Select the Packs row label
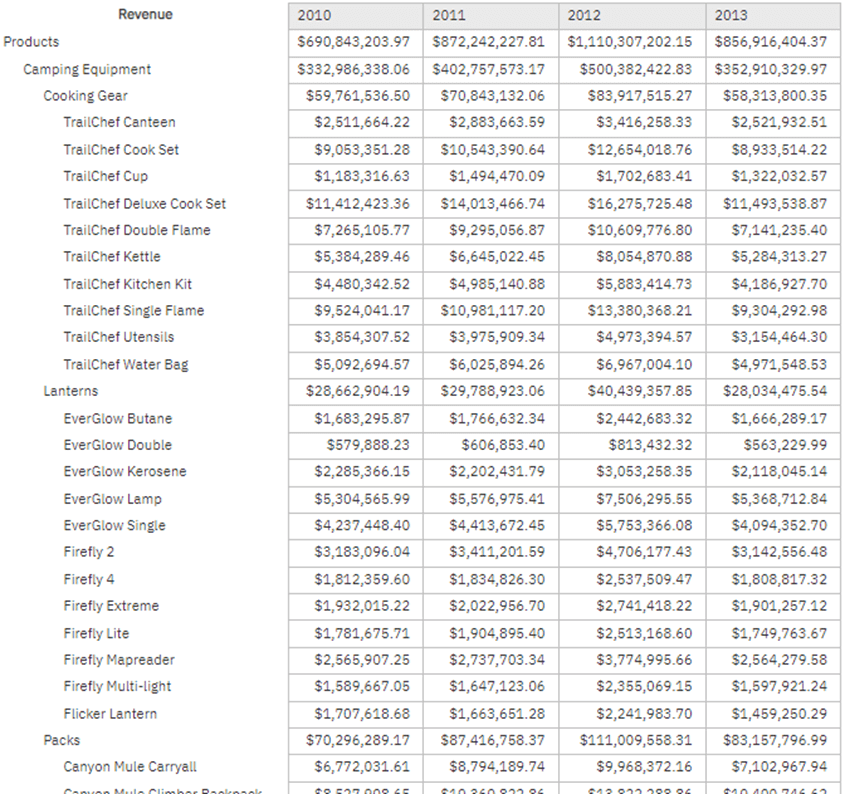845x794 pixels. point(61,740)
